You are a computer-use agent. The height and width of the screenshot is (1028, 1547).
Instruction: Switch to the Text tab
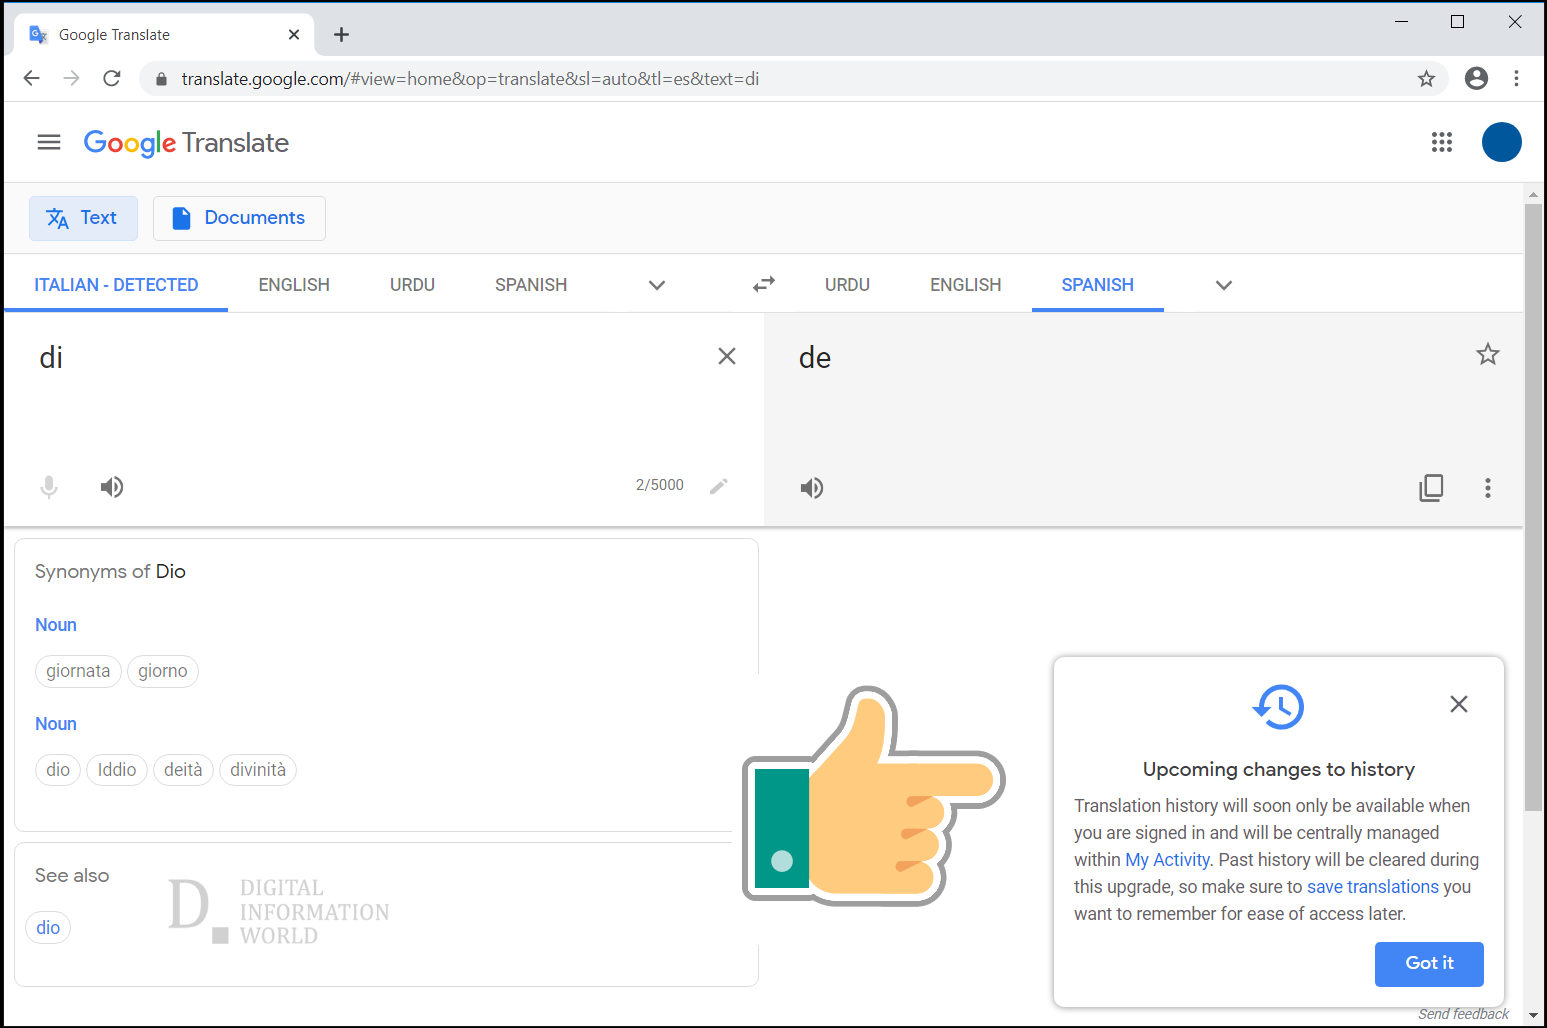83,218
